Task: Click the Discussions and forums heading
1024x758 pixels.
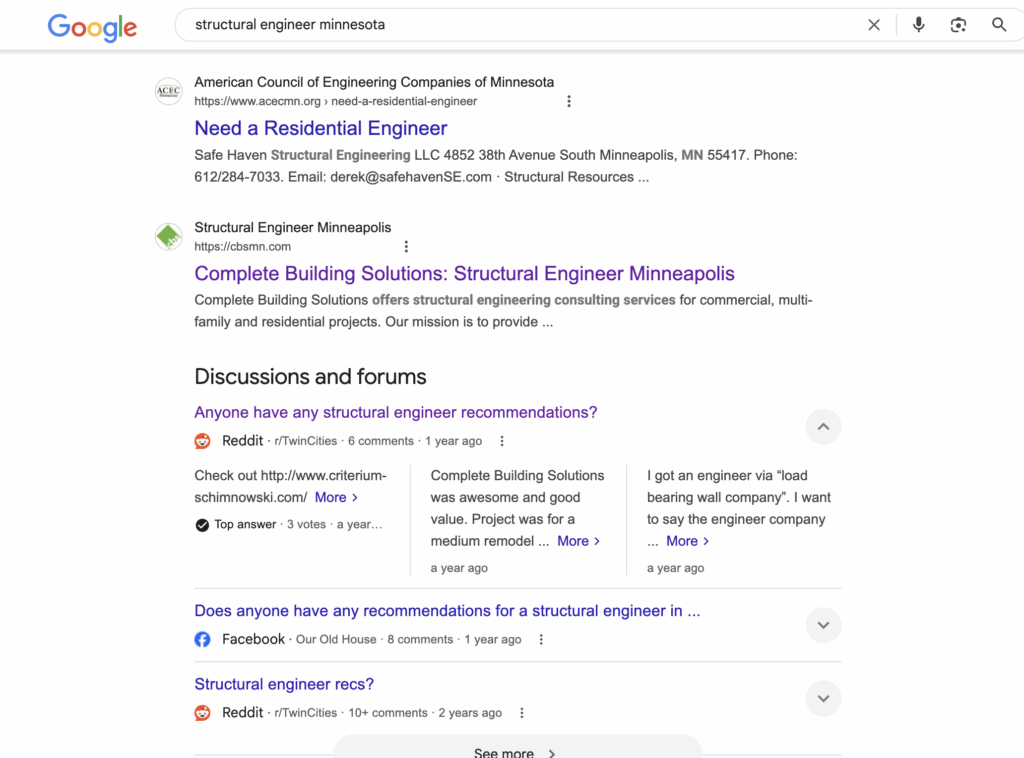Action: click(x=310, y=377)
